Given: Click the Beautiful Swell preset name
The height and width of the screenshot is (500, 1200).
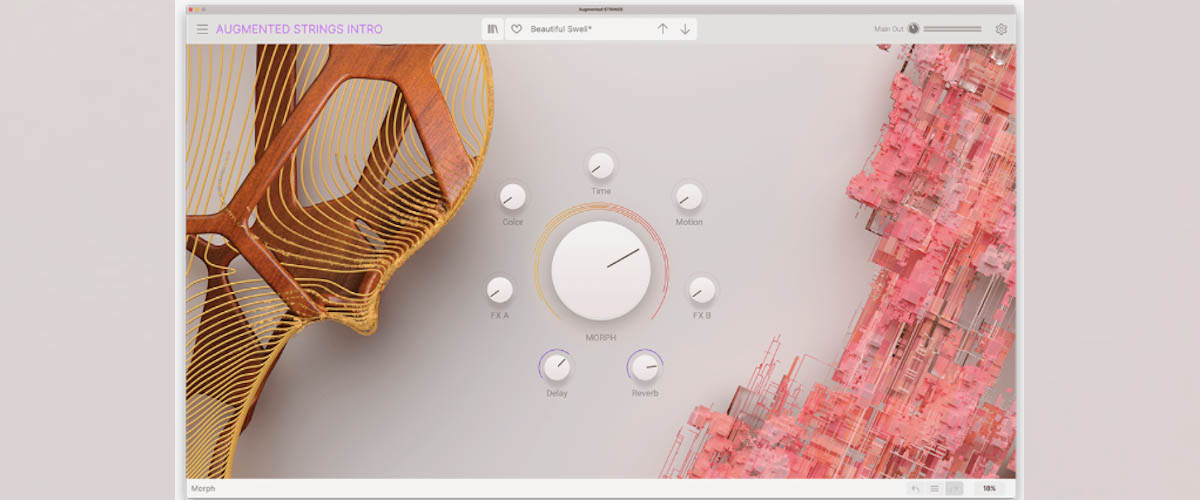Looking at the screenshot, I should click(x=561, y=29).
